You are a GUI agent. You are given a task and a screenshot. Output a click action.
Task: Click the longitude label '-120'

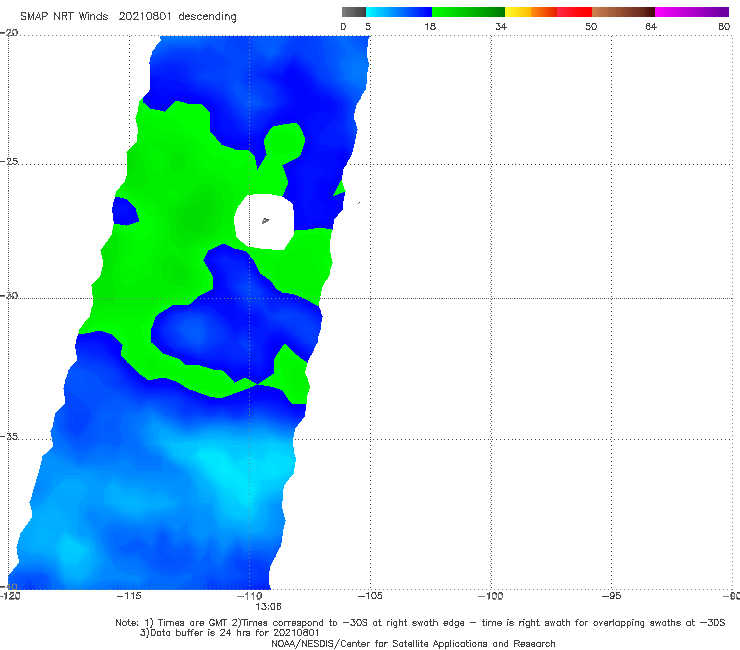tap(10, 596)
